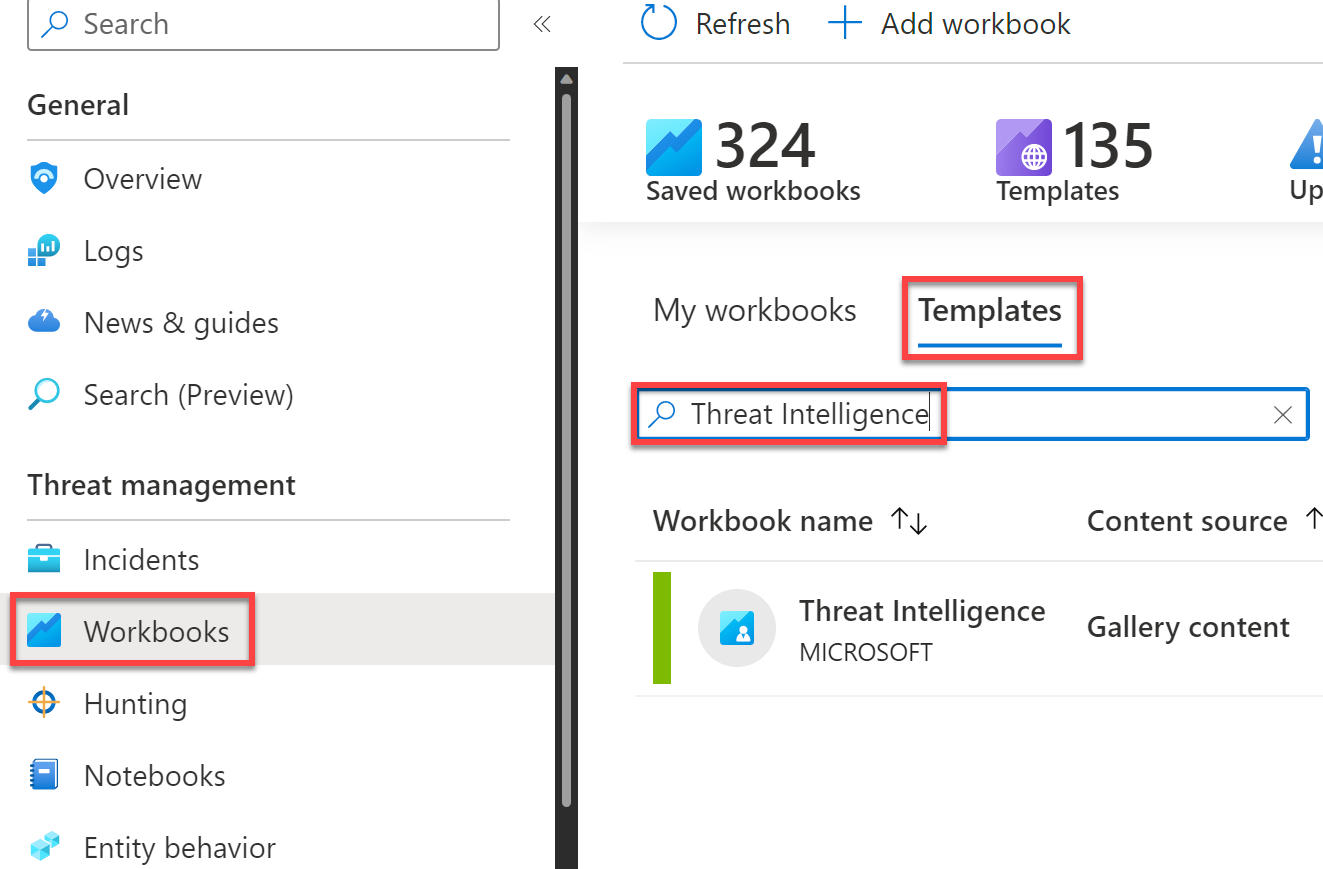Collapse the sidebar with double-chevron
1323x869 pixels.
point(542,24)
